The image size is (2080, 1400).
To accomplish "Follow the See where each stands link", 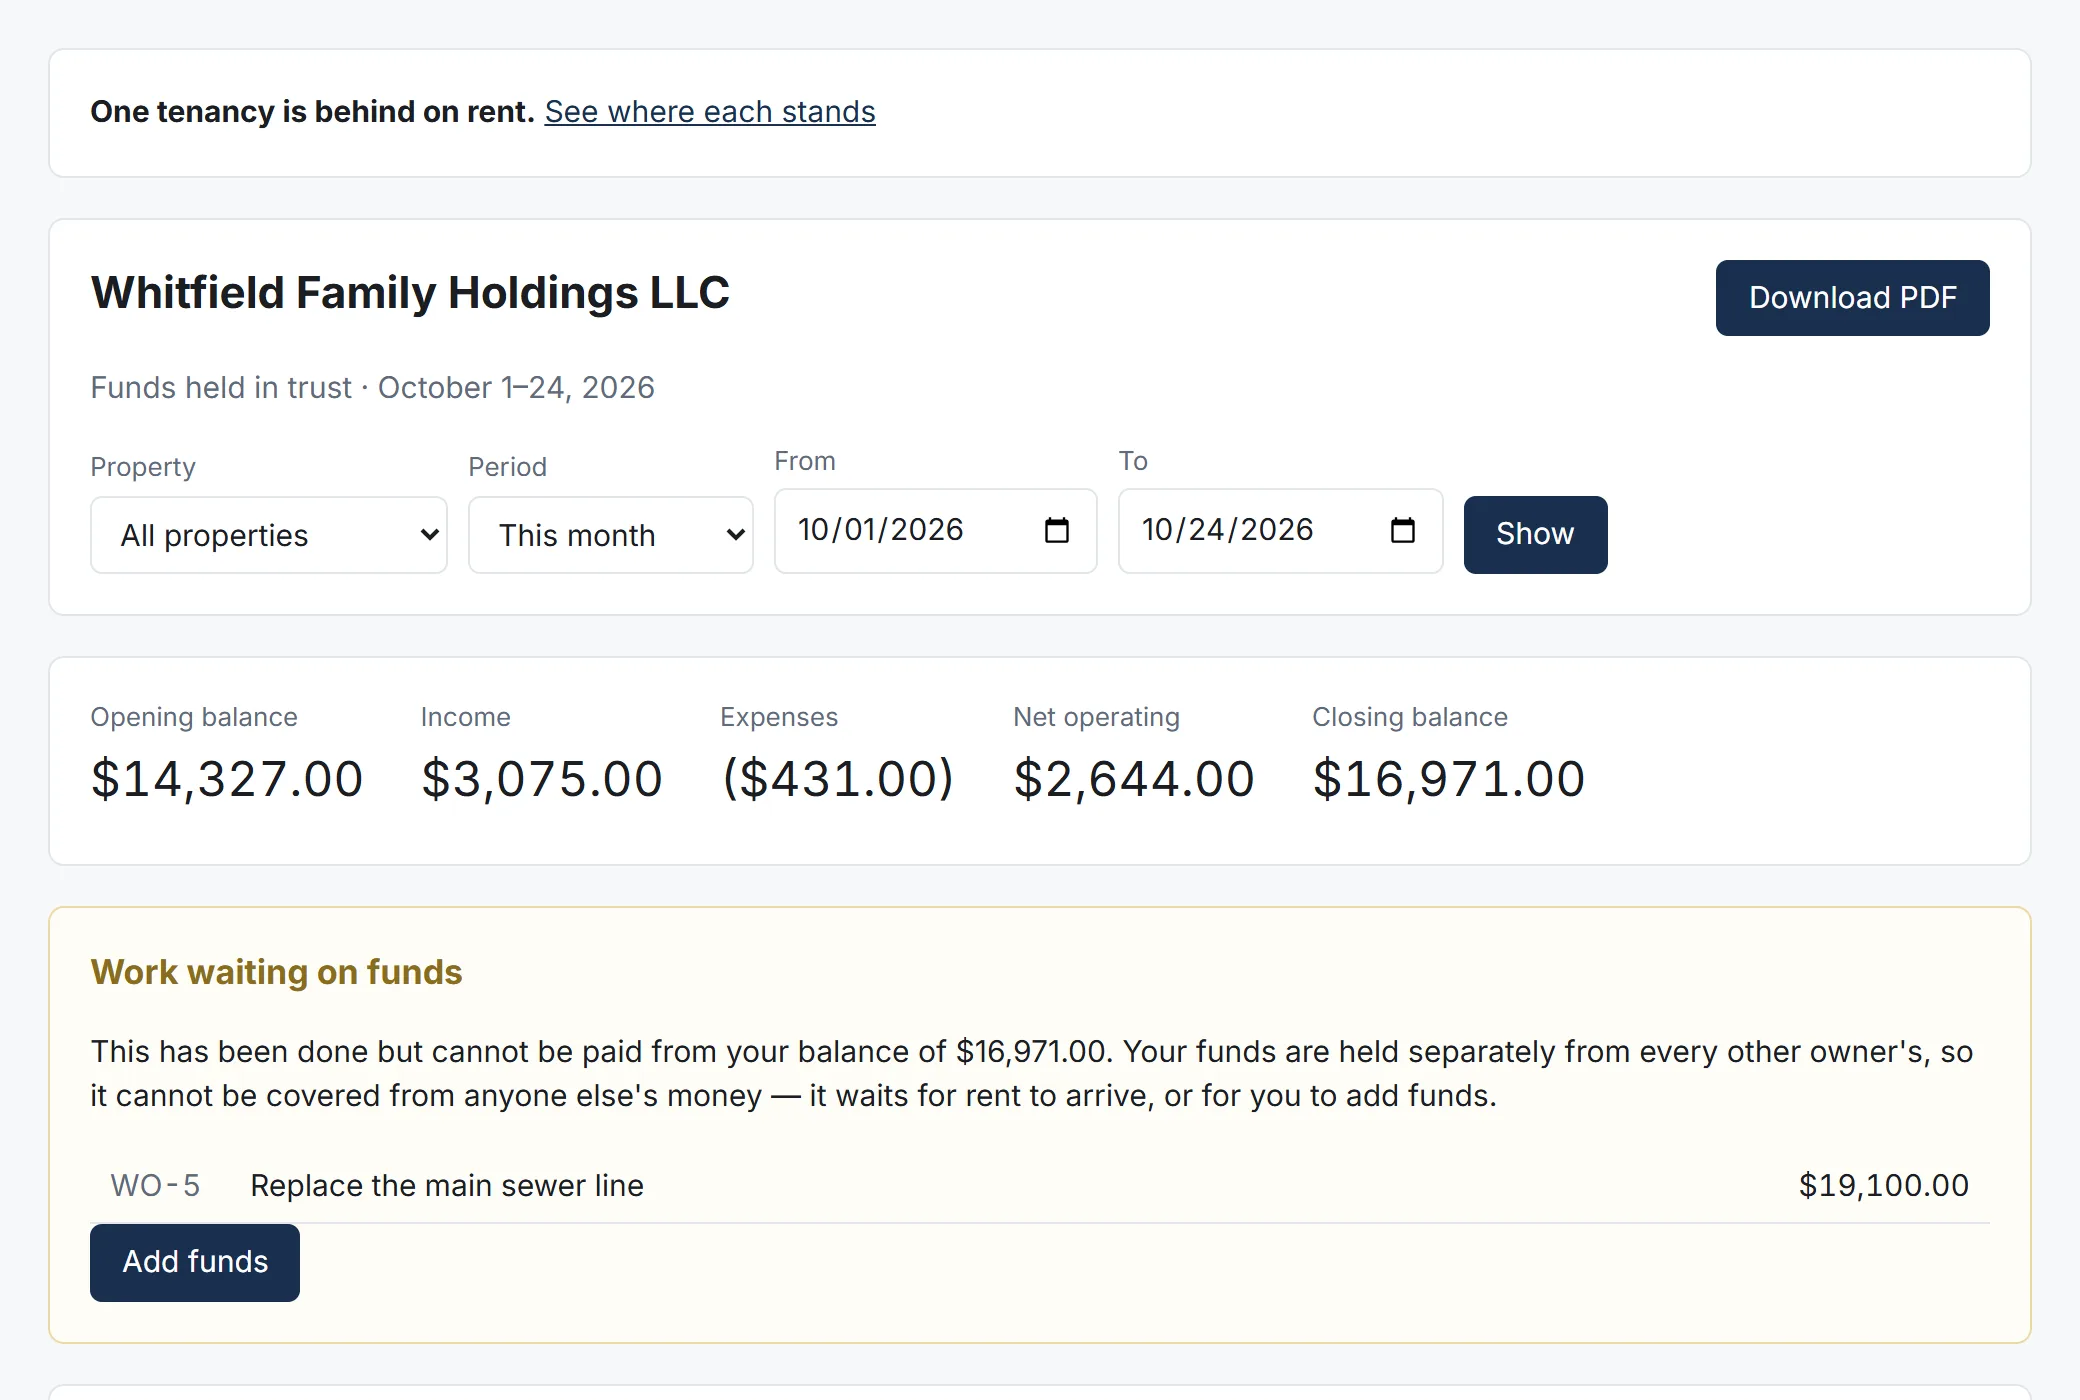I will [710, 112].
